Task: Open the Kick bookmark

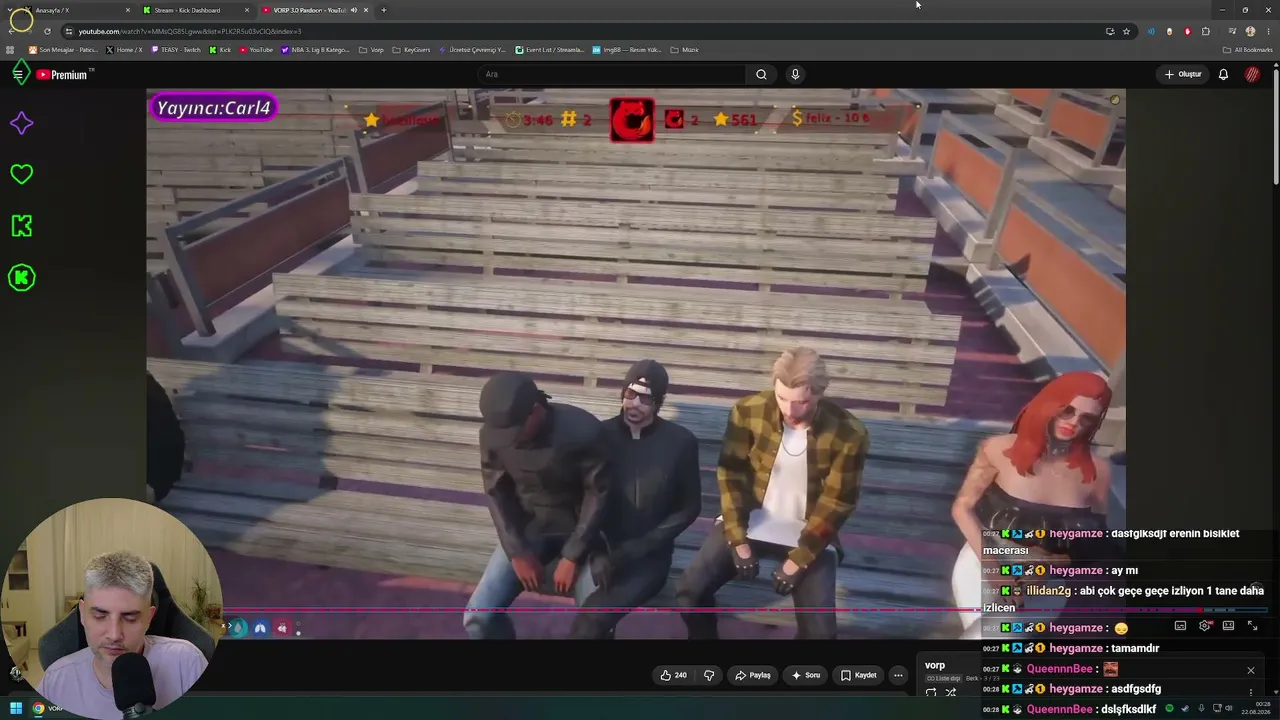Action: pos(220,49)
